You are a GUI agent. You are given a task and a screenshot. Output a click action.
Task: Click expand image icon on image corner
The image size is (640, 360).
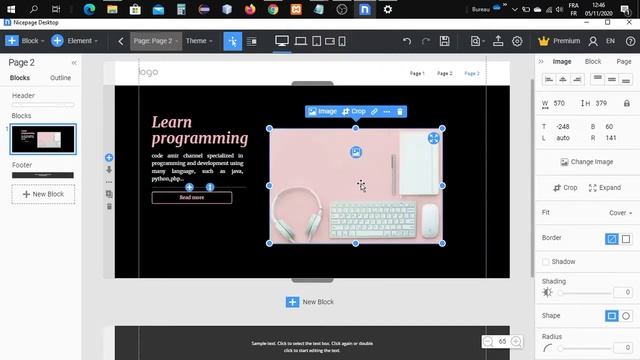(433, 138)
